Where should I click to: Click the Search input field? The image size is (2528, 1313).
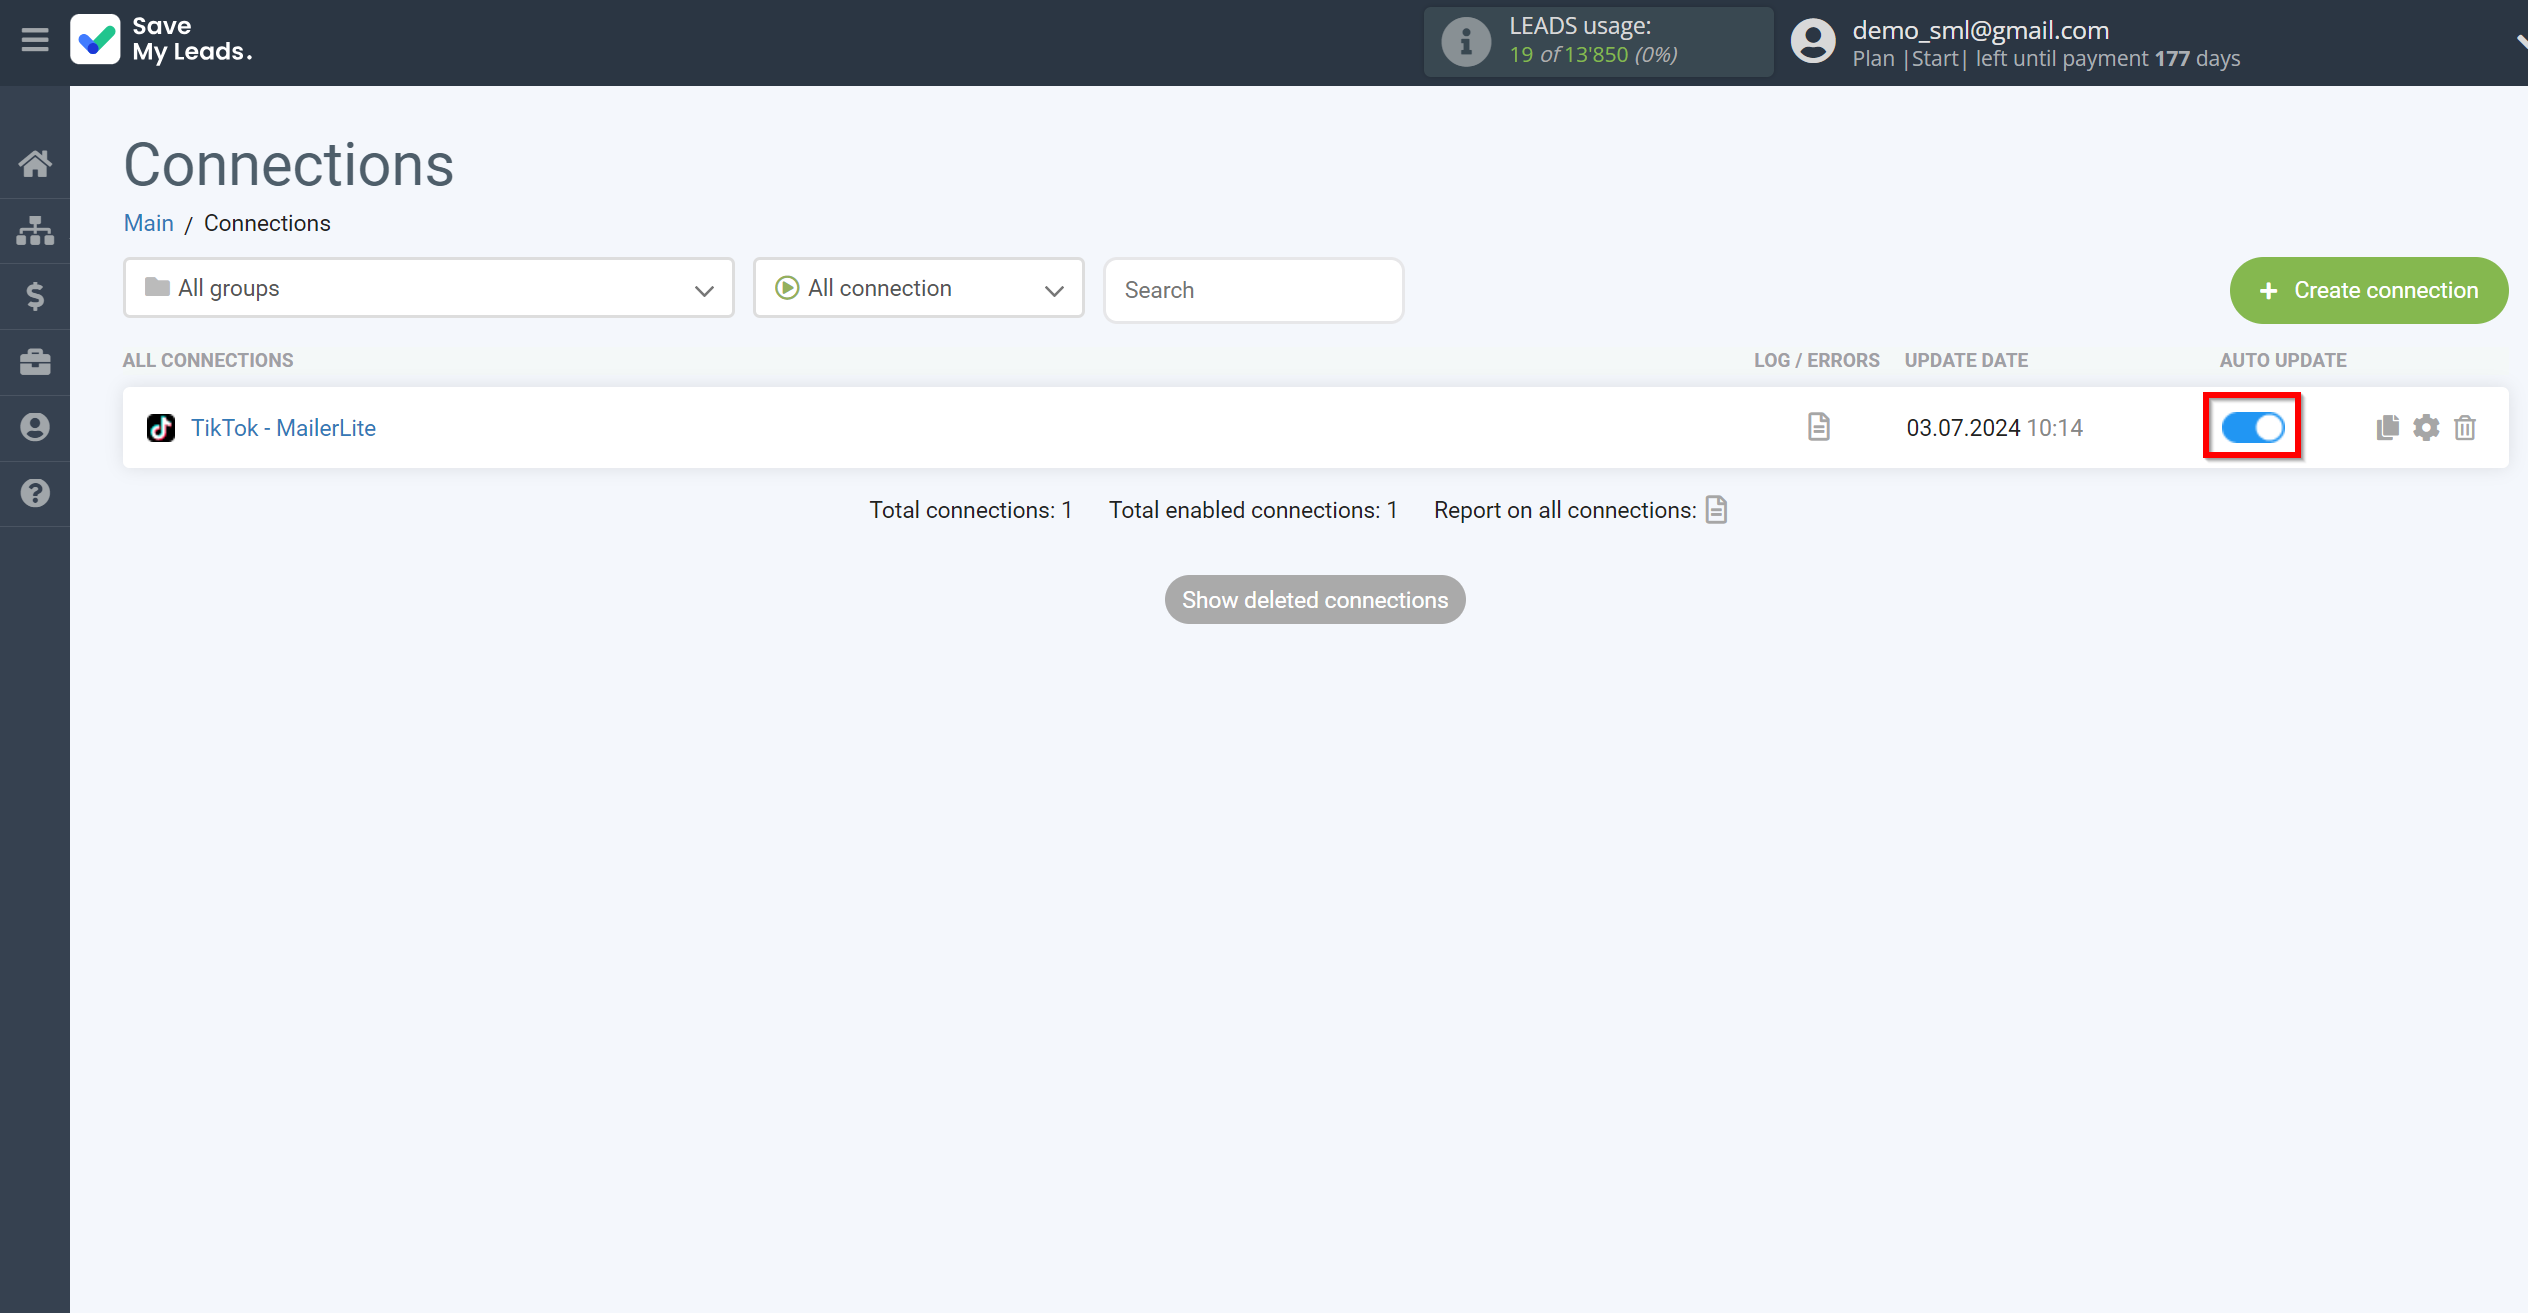click(1254, 289)
